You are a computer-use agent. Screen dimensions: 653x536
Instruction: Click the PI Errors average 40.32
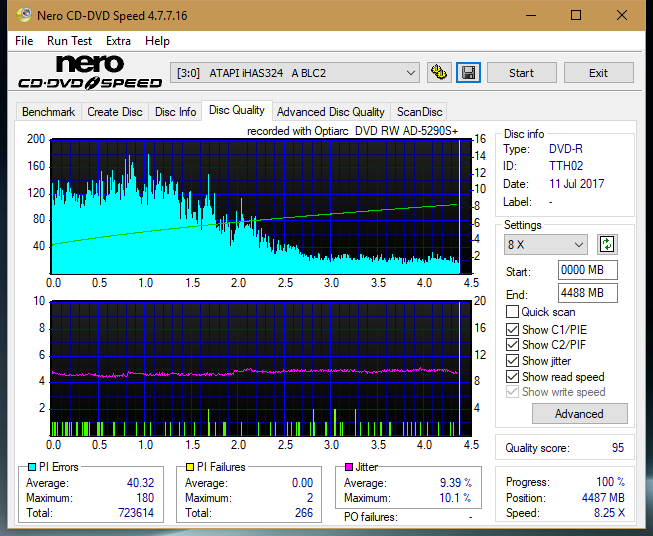tap(140, 483)
